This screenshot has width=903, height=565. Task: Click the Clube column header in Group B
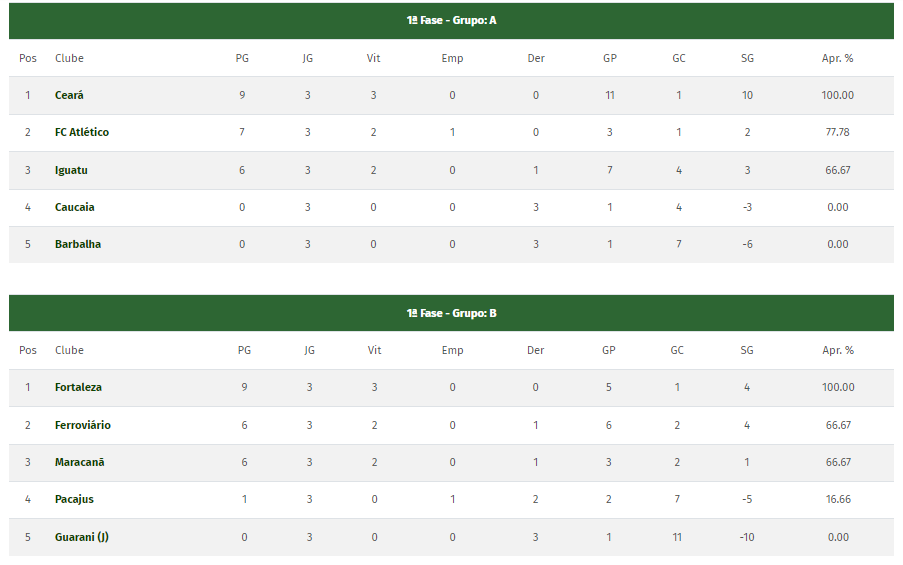point(69,350)
